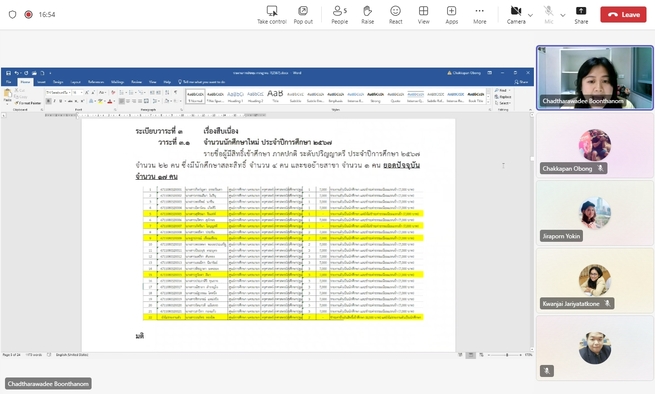Click the language indicator in Word status bar
The image size is (655, 394).
pos(72,355)
